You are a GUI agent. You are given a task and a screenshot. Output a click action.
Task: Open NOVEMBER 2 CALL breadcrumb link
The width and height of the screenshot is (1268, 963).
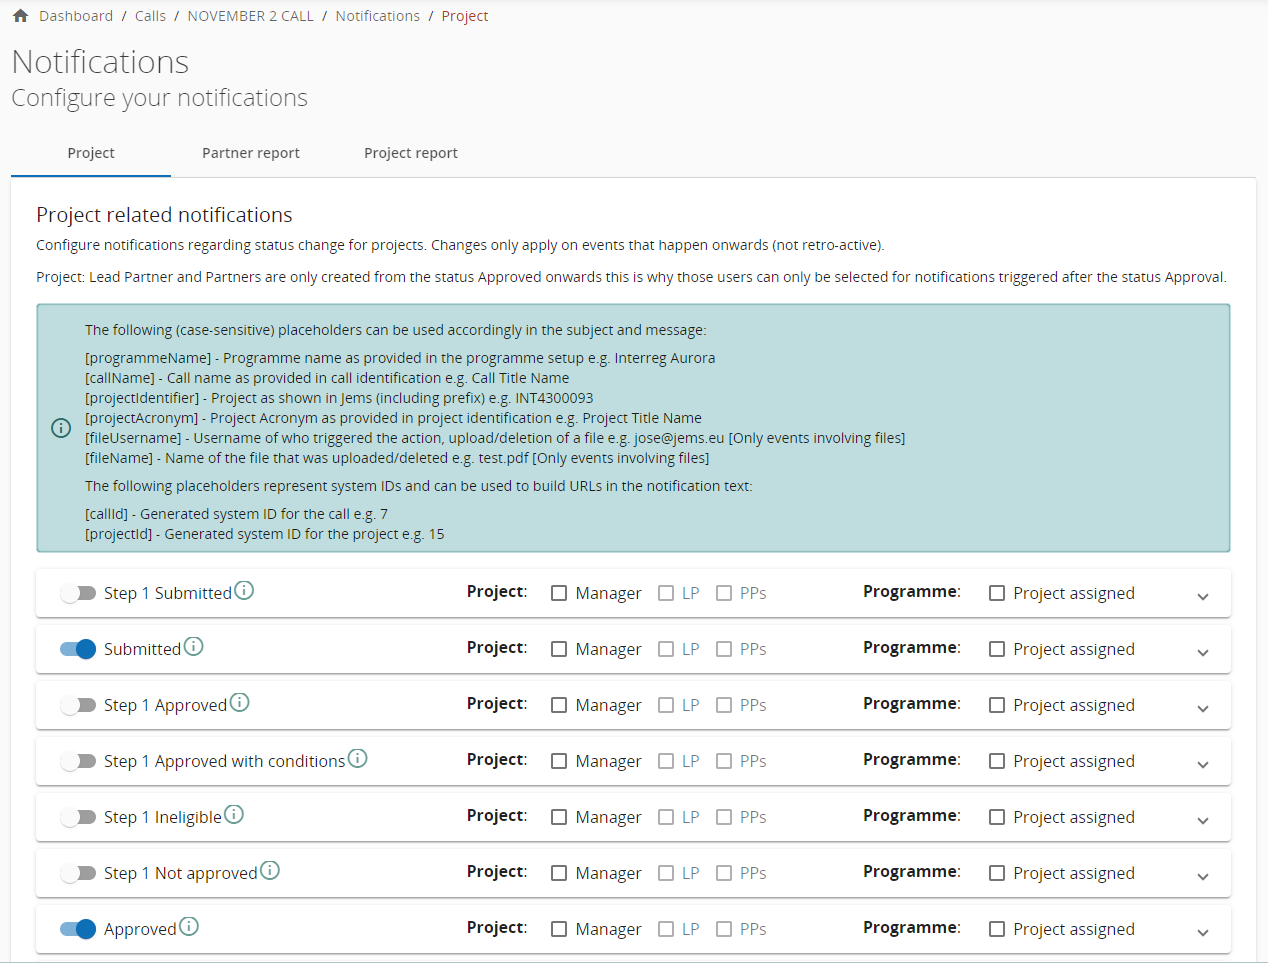tap(251, 16)
